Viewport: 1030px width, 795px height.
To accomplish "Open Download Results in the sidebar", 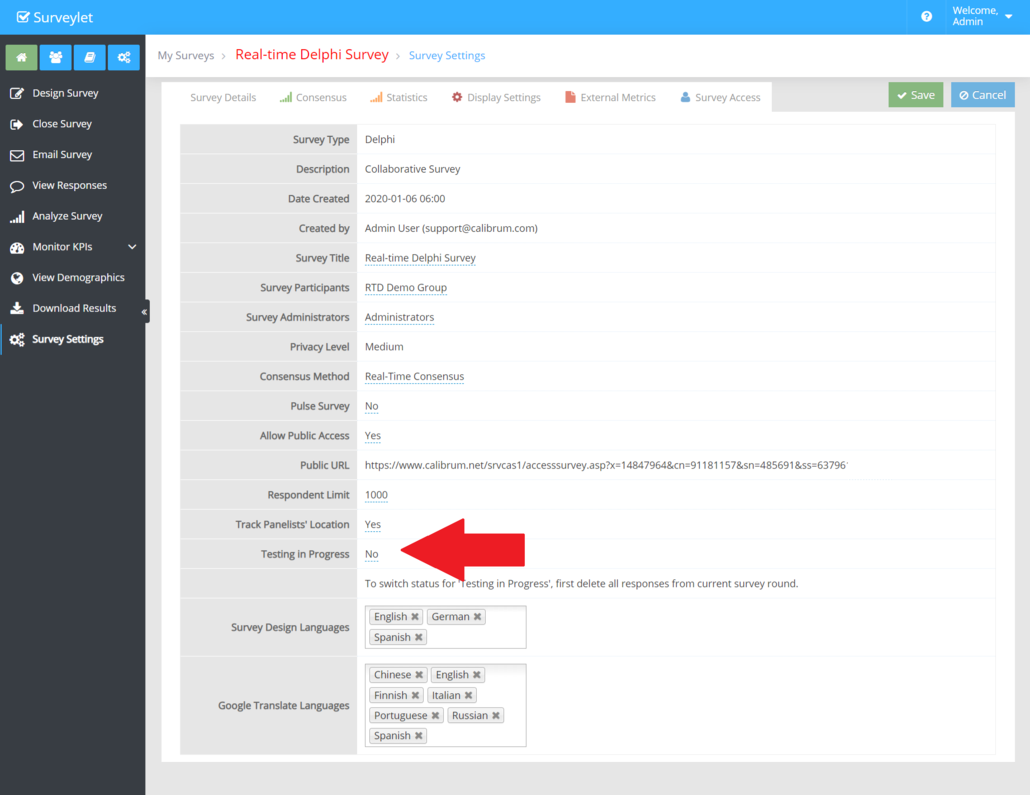I will point(74,308).
